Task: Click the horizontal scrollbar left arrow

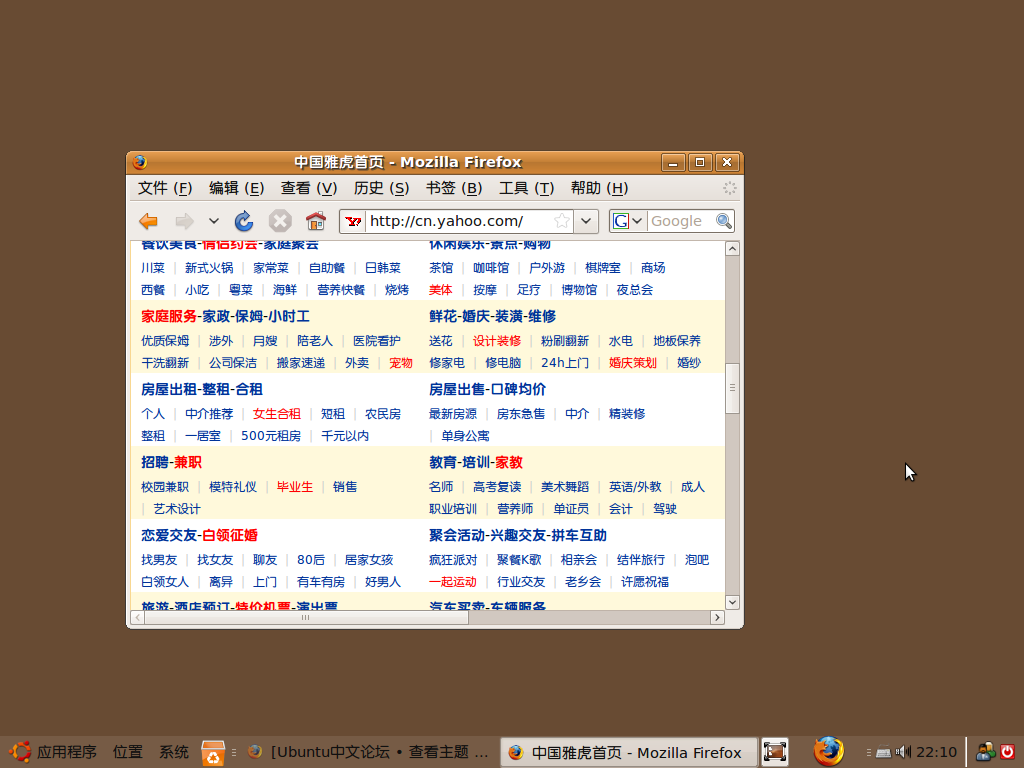Action: point(138,617)
